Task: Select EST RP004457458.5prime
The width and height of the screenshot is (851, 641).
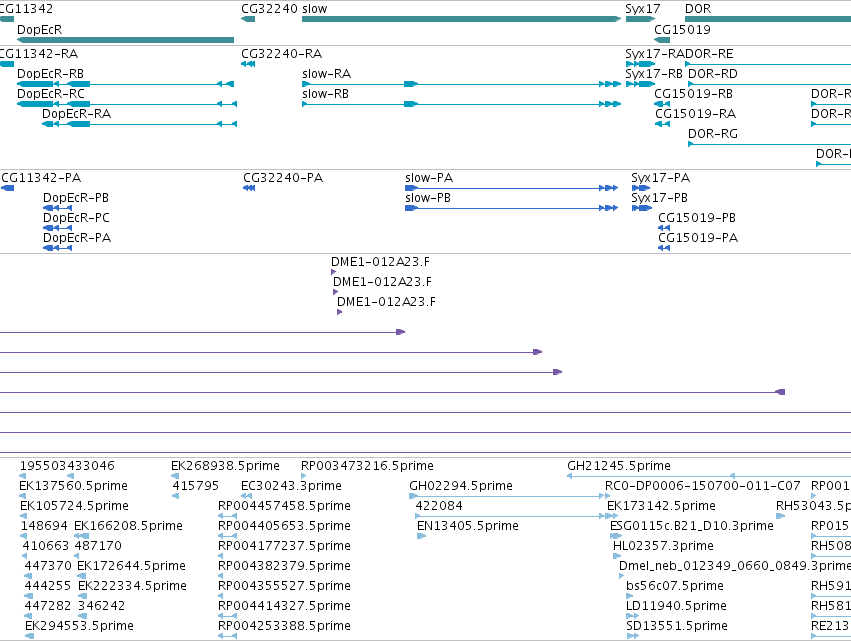Action: 284,506
